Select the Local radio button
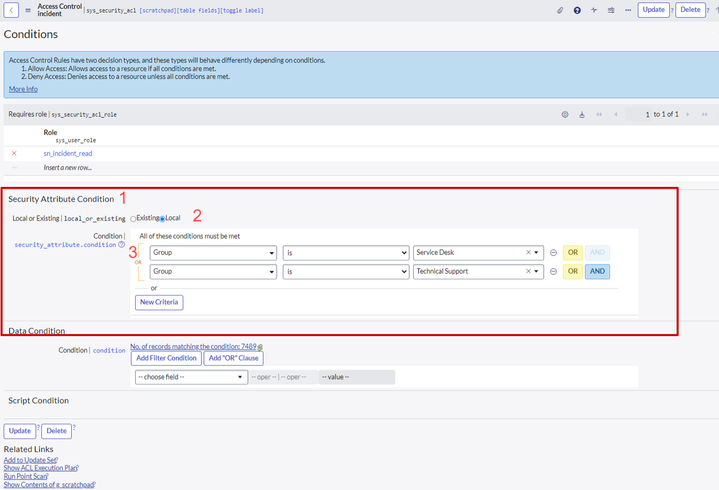719x490 pixels. pyautogui.click(x=163, y=218)
